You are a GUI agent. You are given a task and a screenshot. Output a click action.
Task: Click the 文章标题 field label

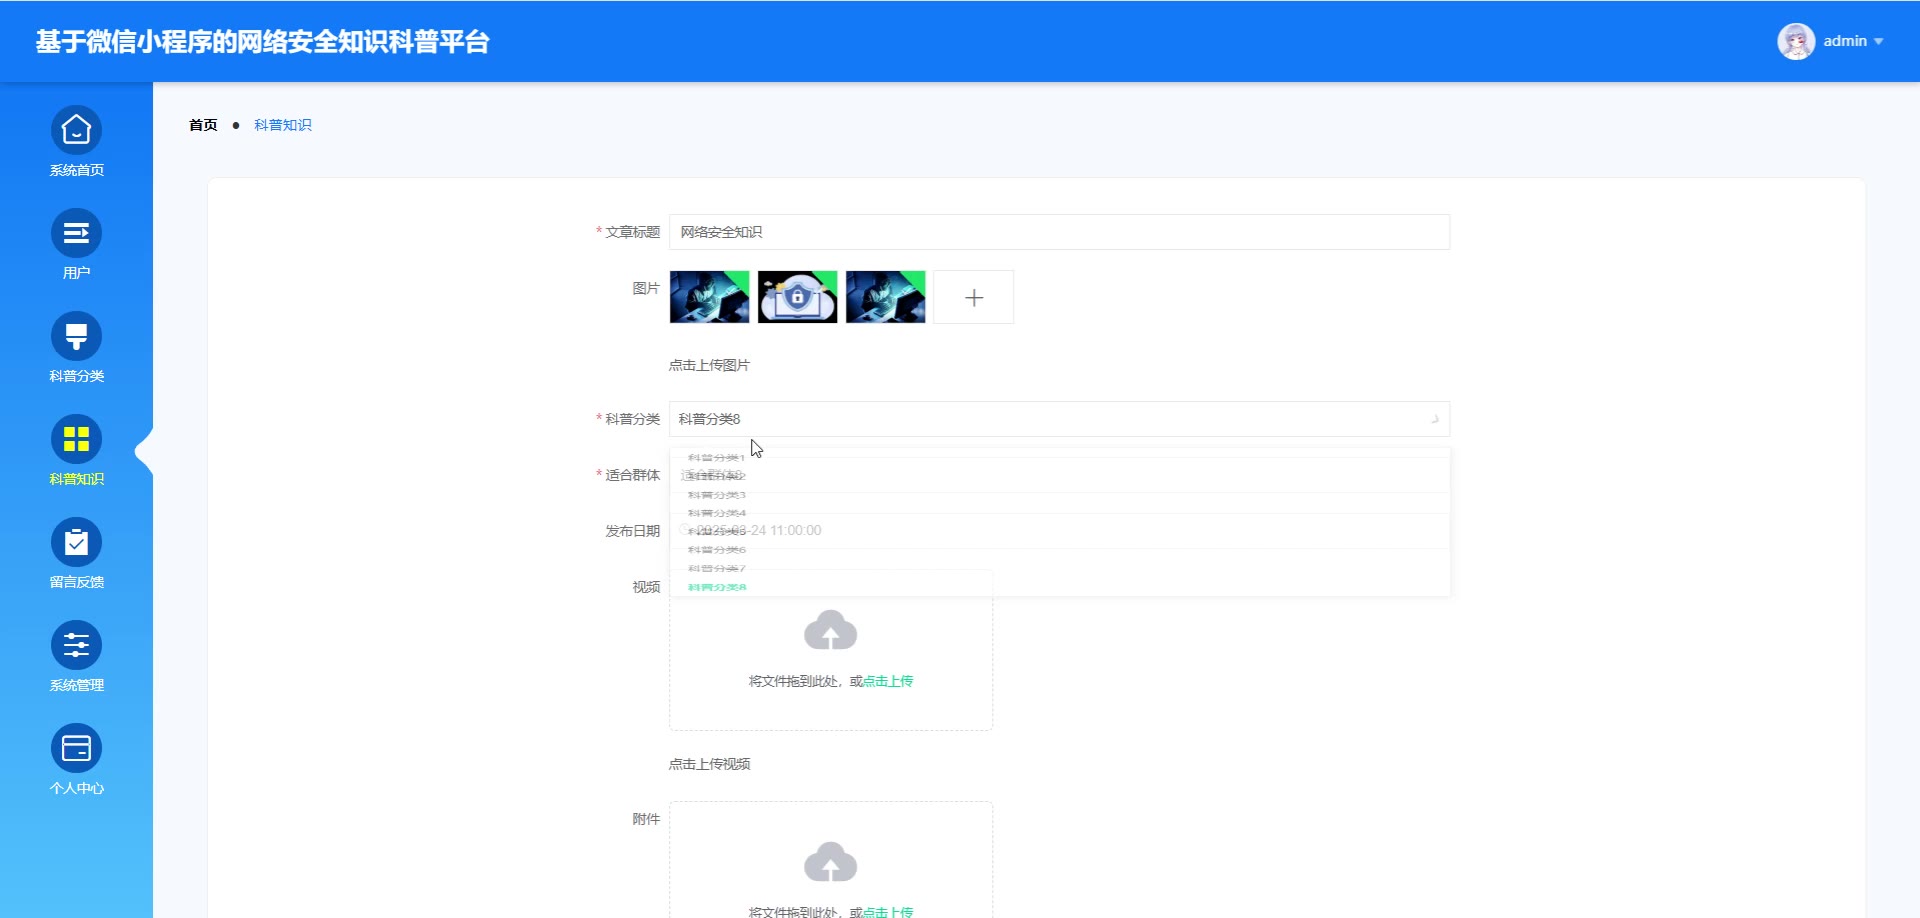[632, 232]
